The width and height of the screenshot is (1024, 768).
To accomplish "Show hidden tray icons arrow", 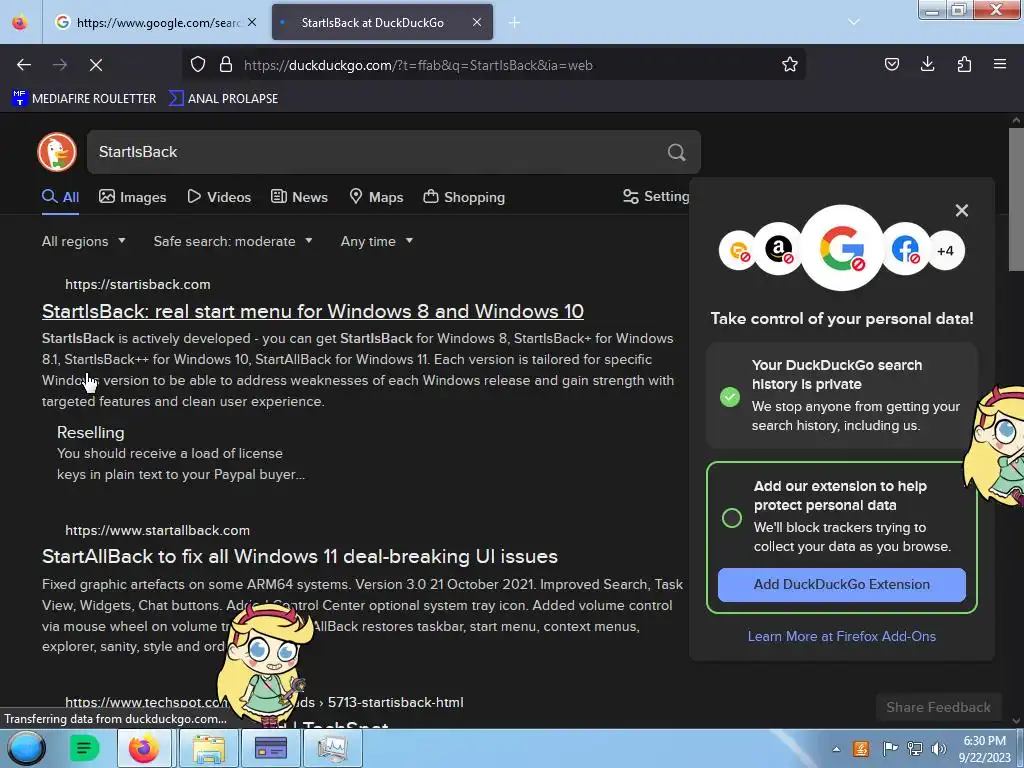I will pyautogui.click(x=836, y=750).
